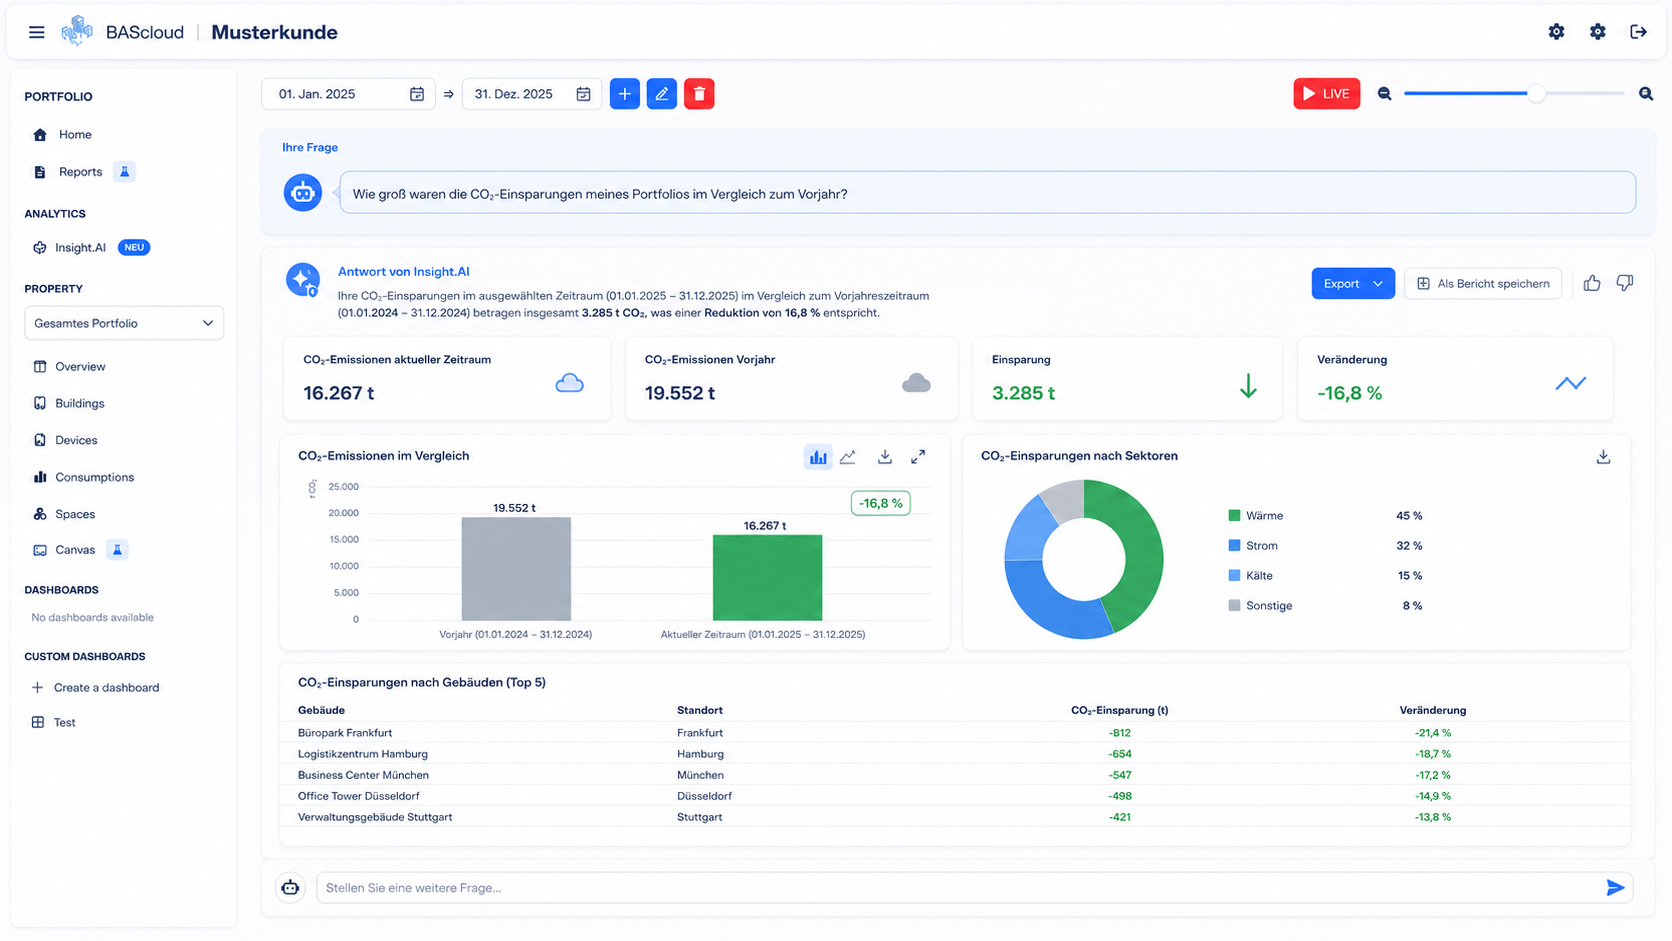
Task: Switch the comparison chart to line view
Action: point(848,457)
